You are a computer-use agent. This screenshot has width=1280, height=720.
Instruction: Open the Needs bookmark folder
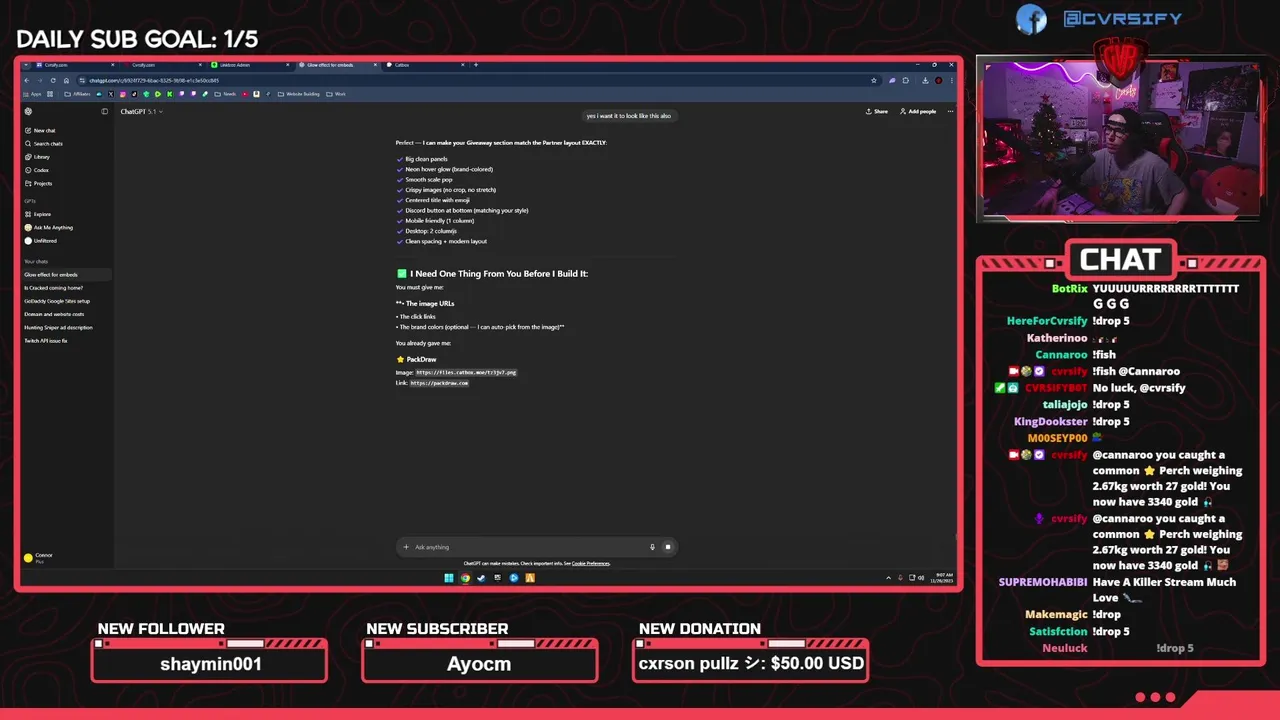click(x=225, y=94)
